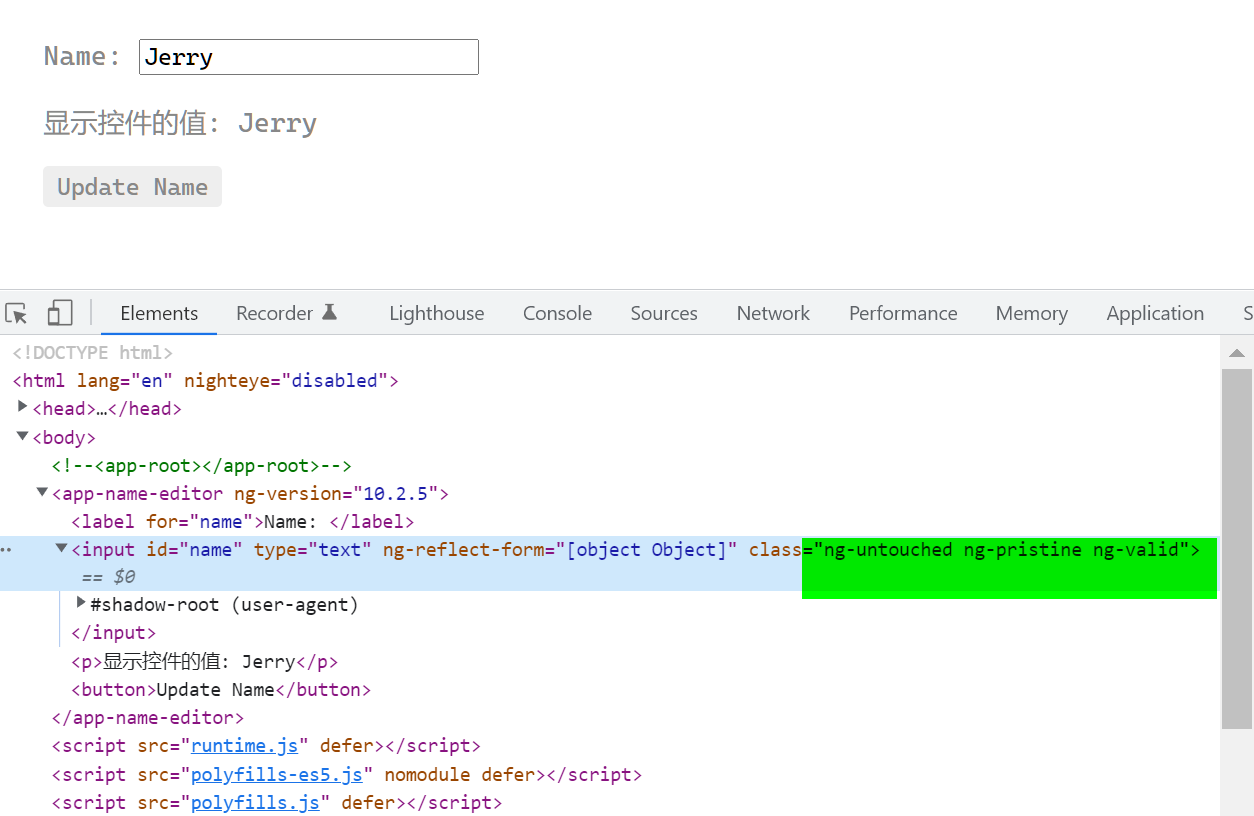Collapse the body element node
Viewport: 1254px width, 816px height.
click(x=23, y=436)
